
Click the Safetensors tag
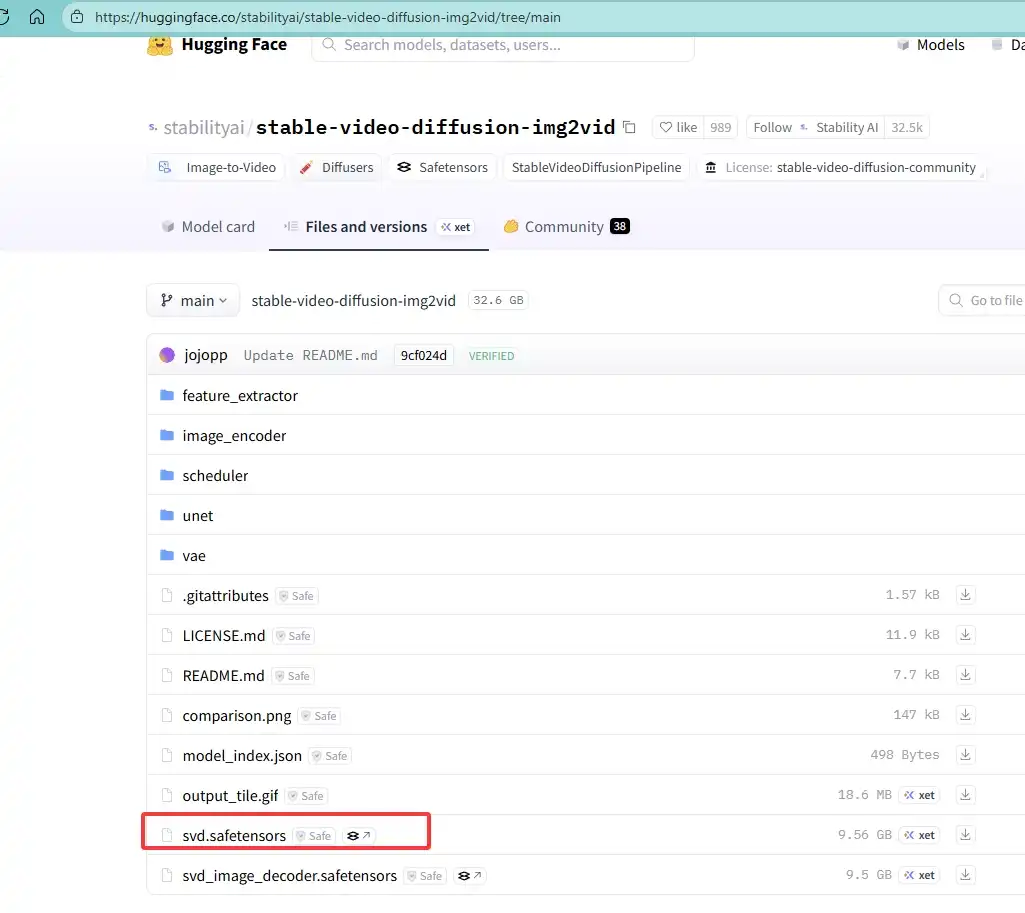coord(443,167)
